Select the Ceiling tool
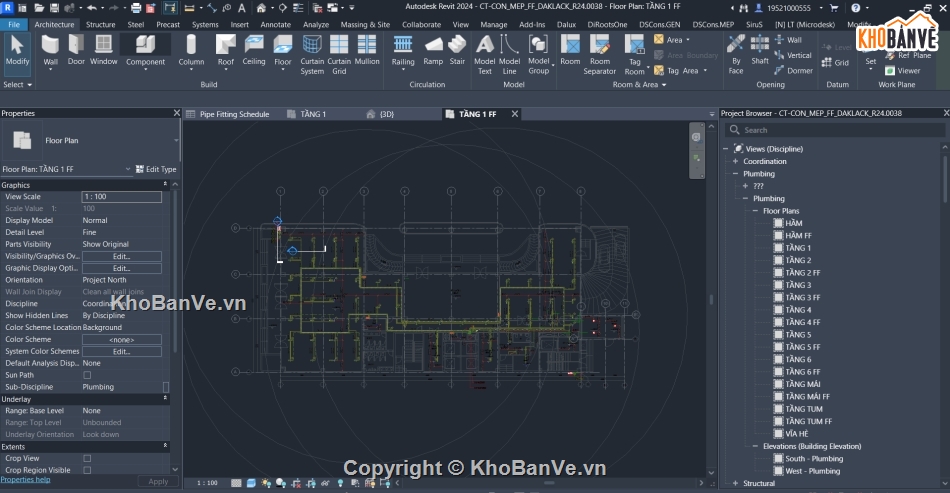Screen dimensions: 950x493 tap(254, 51)
